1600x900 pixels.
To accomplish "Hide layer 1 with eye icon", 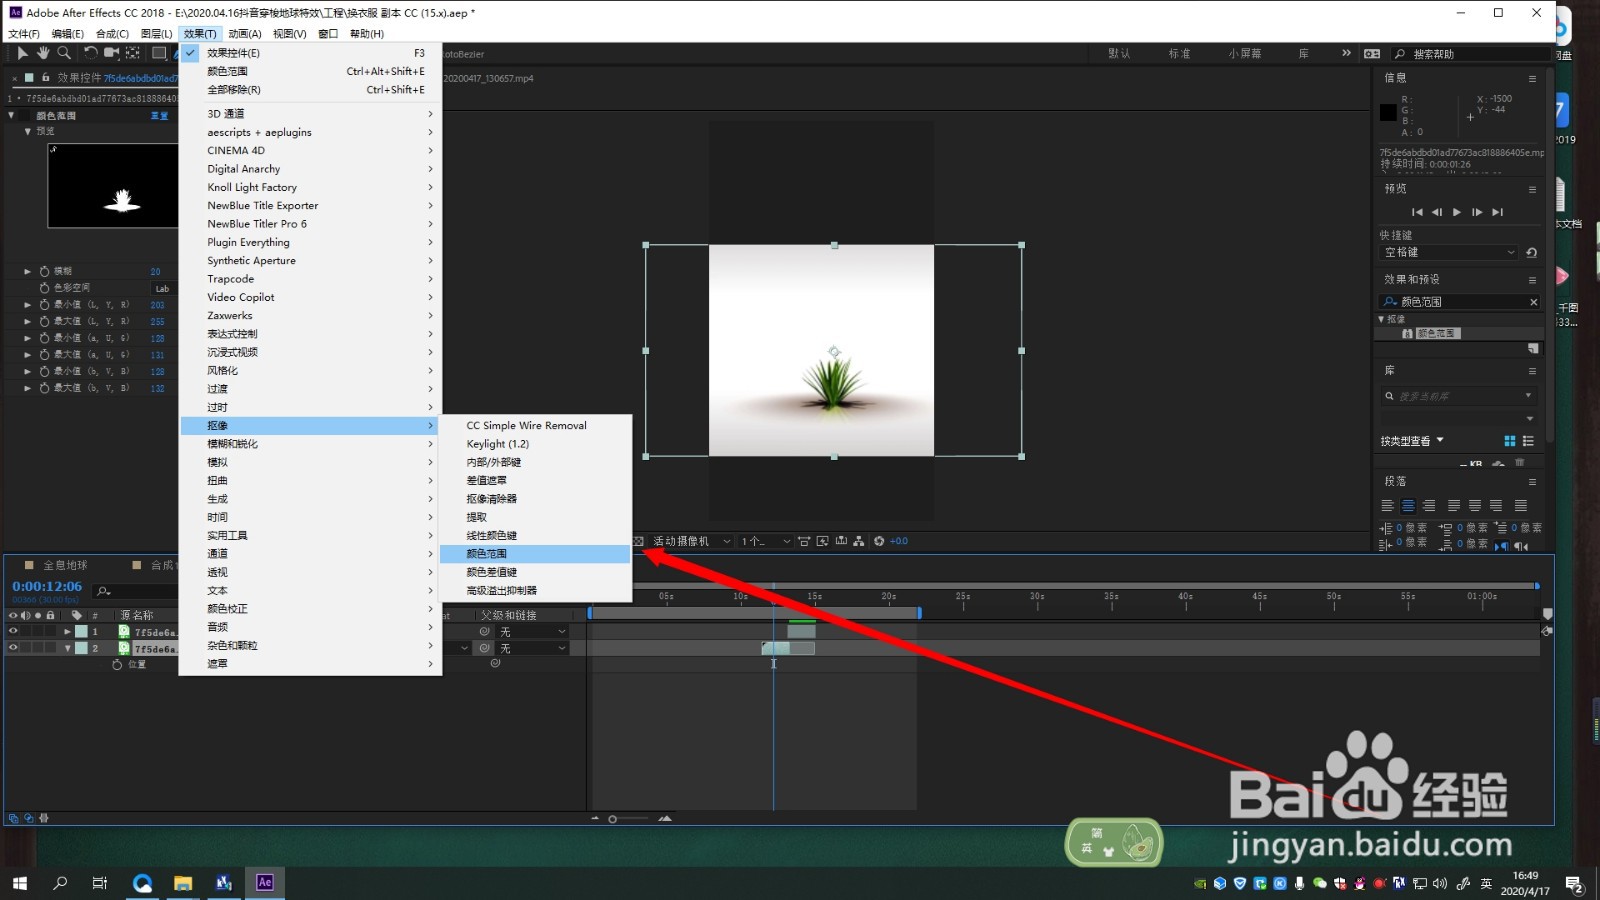I will click(13, 632).
